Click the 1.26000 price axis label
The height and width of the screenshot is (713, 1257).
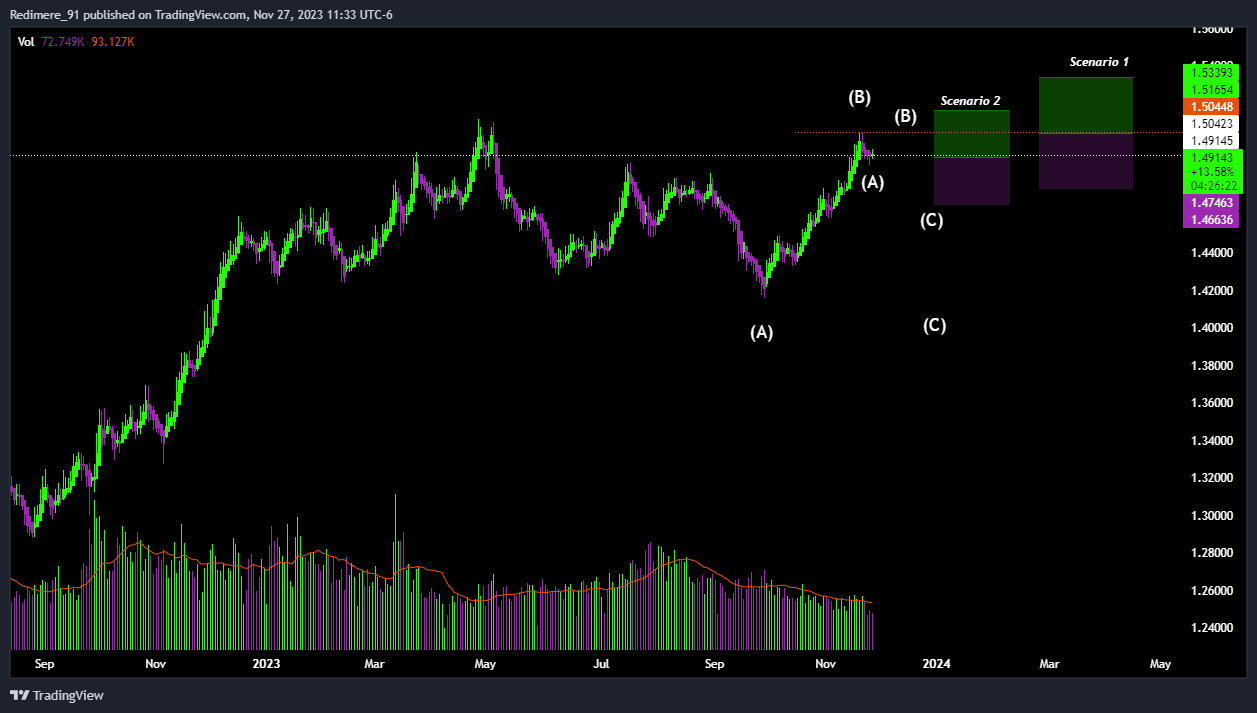1211,591
